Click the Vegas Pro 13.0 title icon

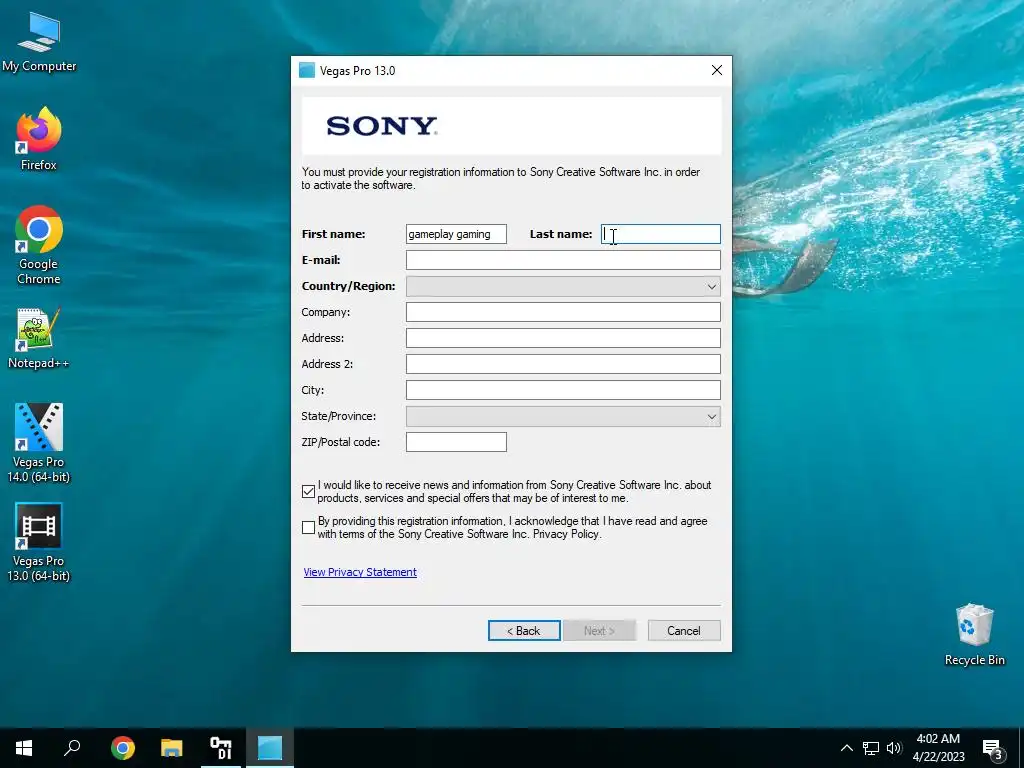point(307,71)
